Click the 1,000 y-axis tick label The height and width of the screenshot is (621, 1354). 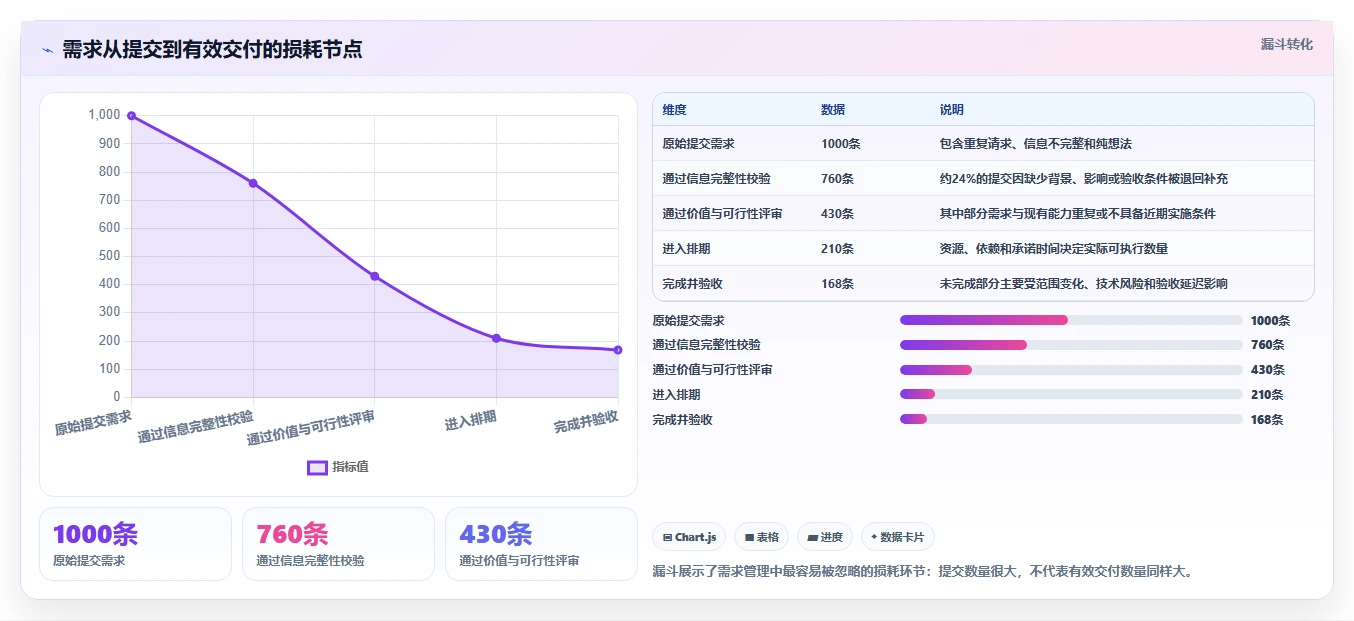point(104,115)
